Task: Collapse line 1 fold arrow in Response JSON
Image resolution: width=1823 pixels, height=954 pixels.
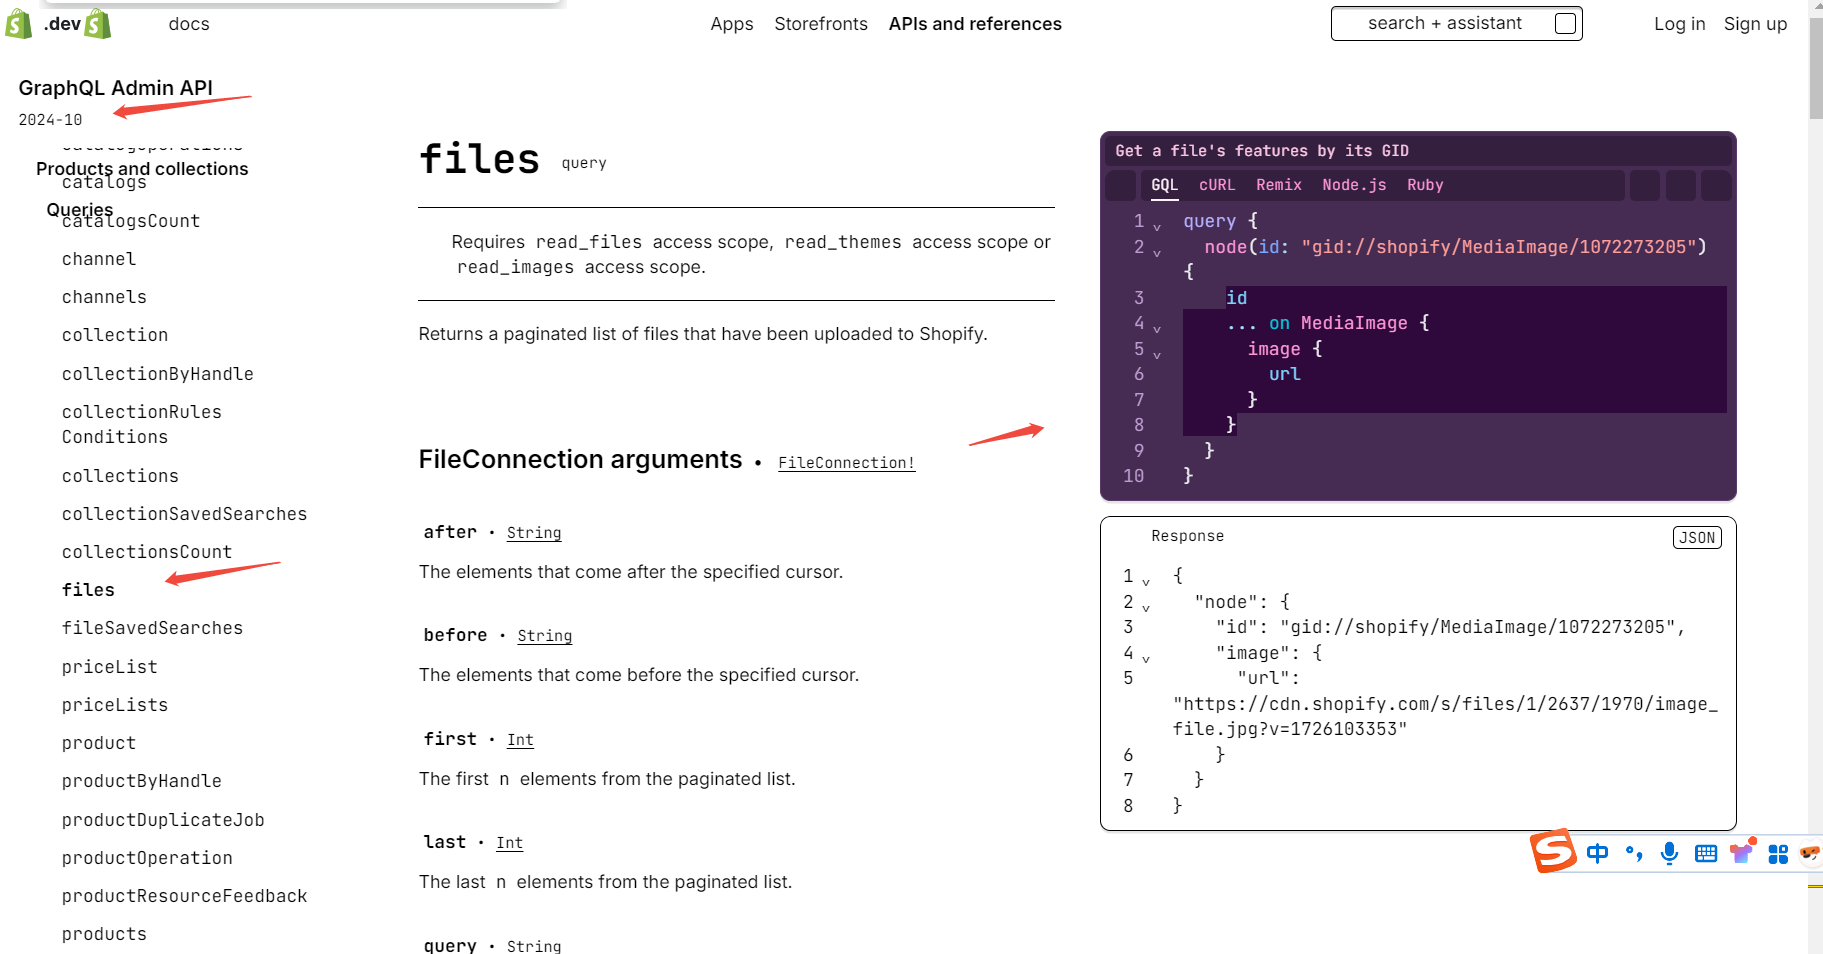Action: tap(1146, 581)
